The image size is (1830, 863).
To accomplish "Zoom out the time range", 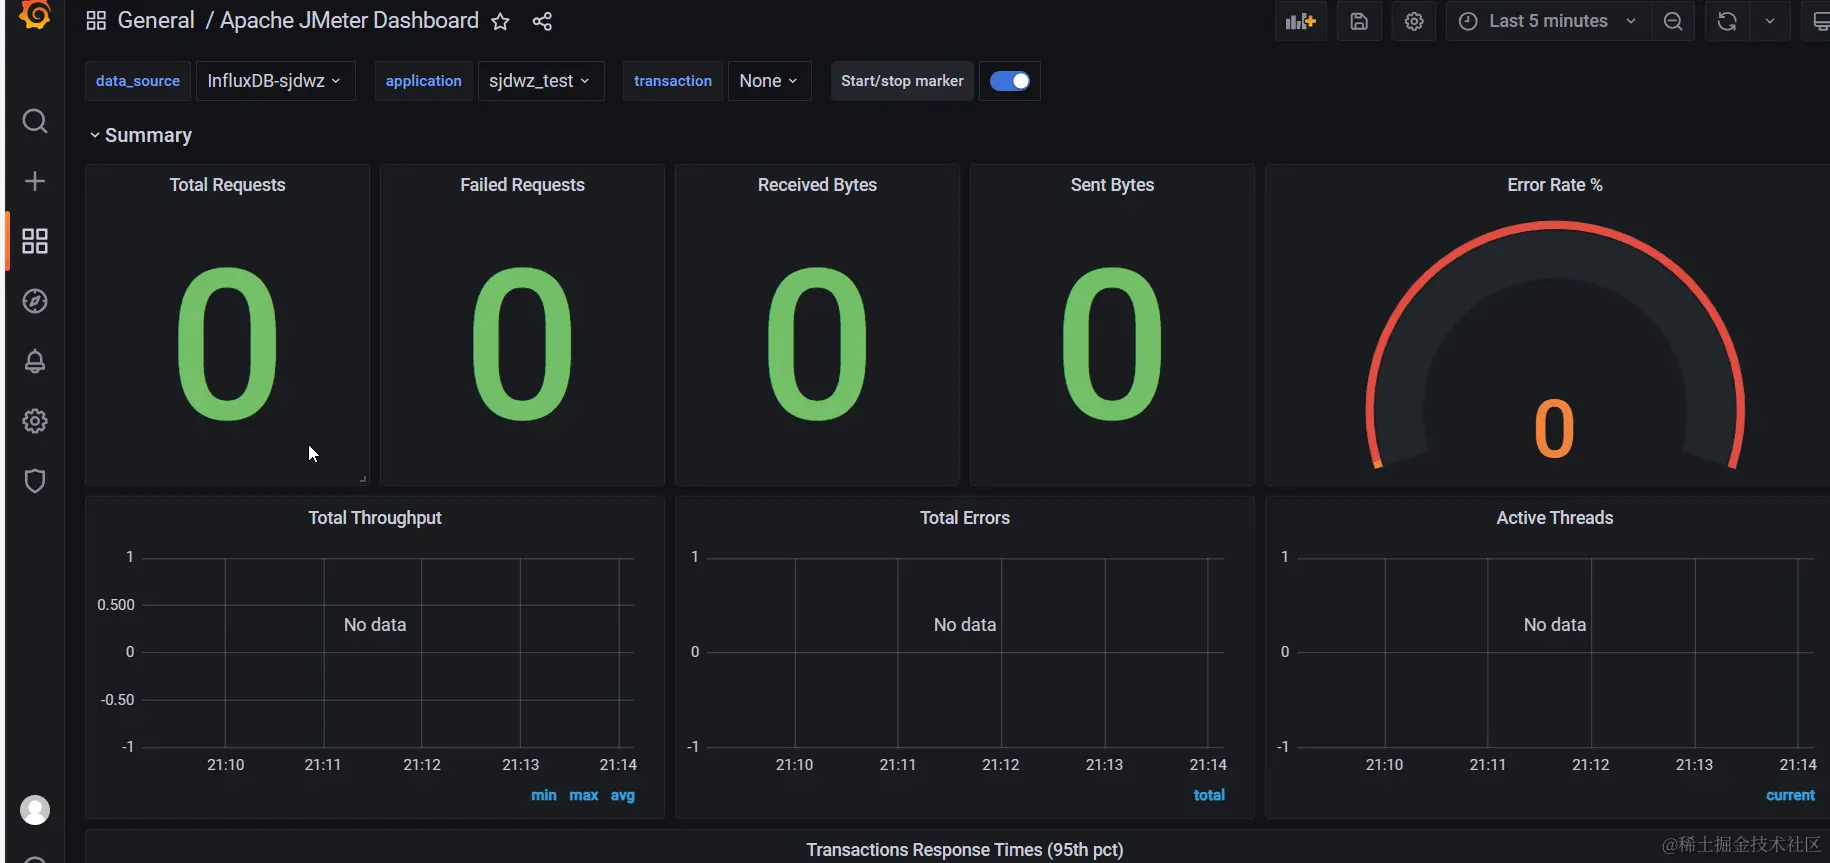I will coord(1673,21).
